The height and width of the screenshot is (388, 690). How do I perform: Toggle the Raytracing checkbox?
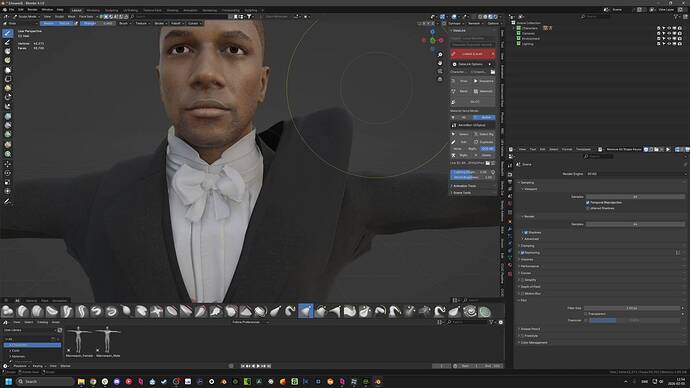pos(522,253)
